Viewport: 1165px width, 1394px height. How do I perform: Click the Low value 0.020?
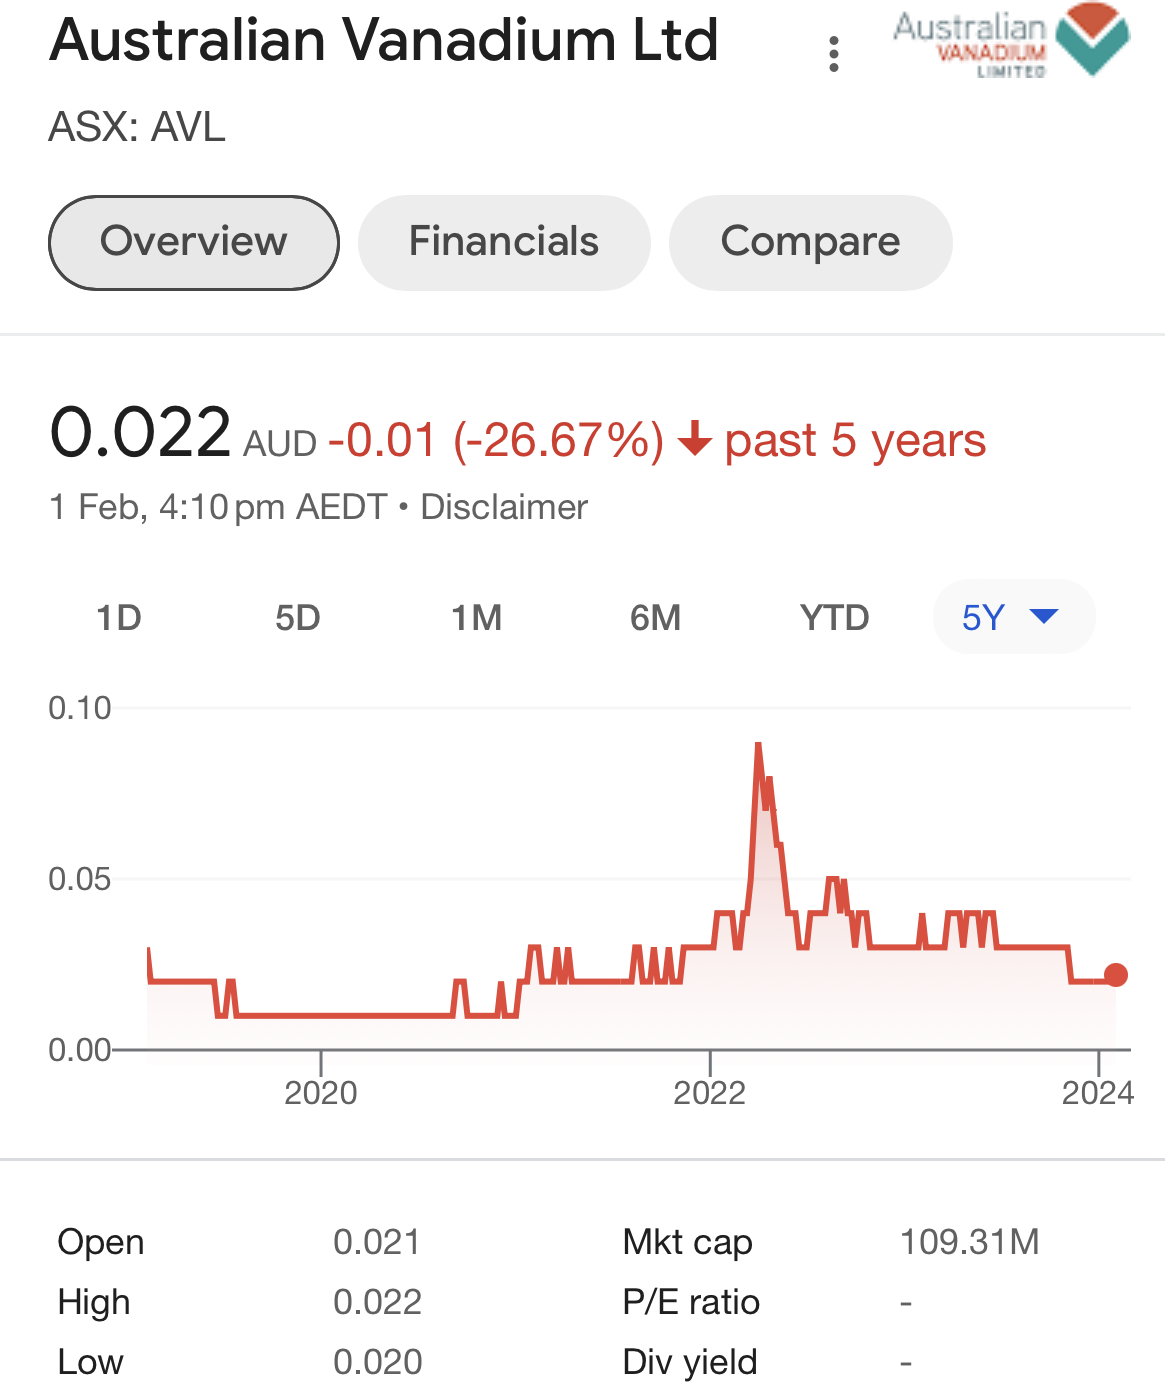tap(377, 1362)
